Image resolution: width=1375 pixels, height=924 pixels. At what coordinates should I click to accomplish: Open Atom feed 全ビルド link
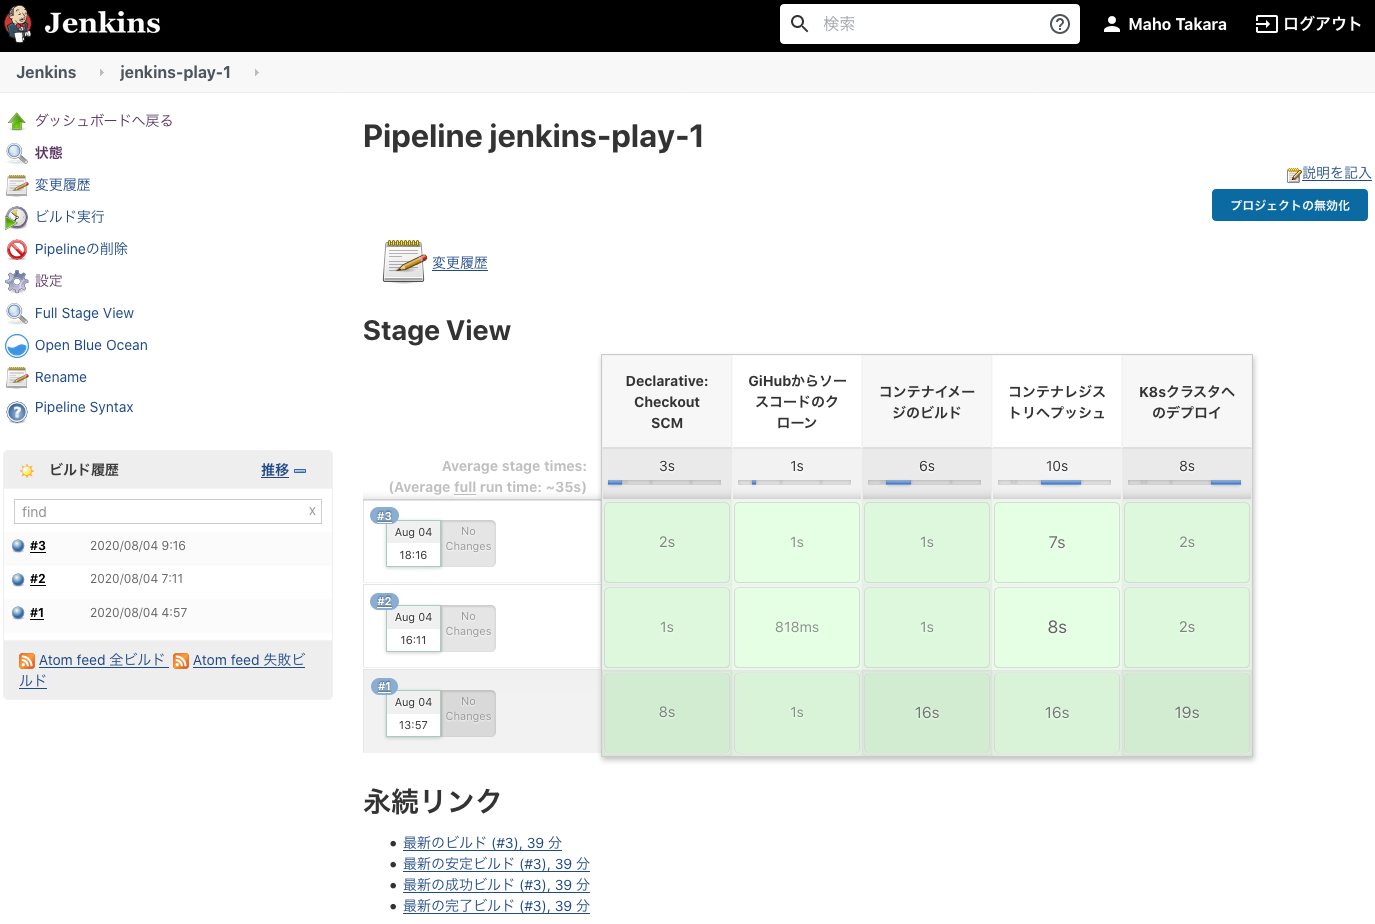pos(102,660)
